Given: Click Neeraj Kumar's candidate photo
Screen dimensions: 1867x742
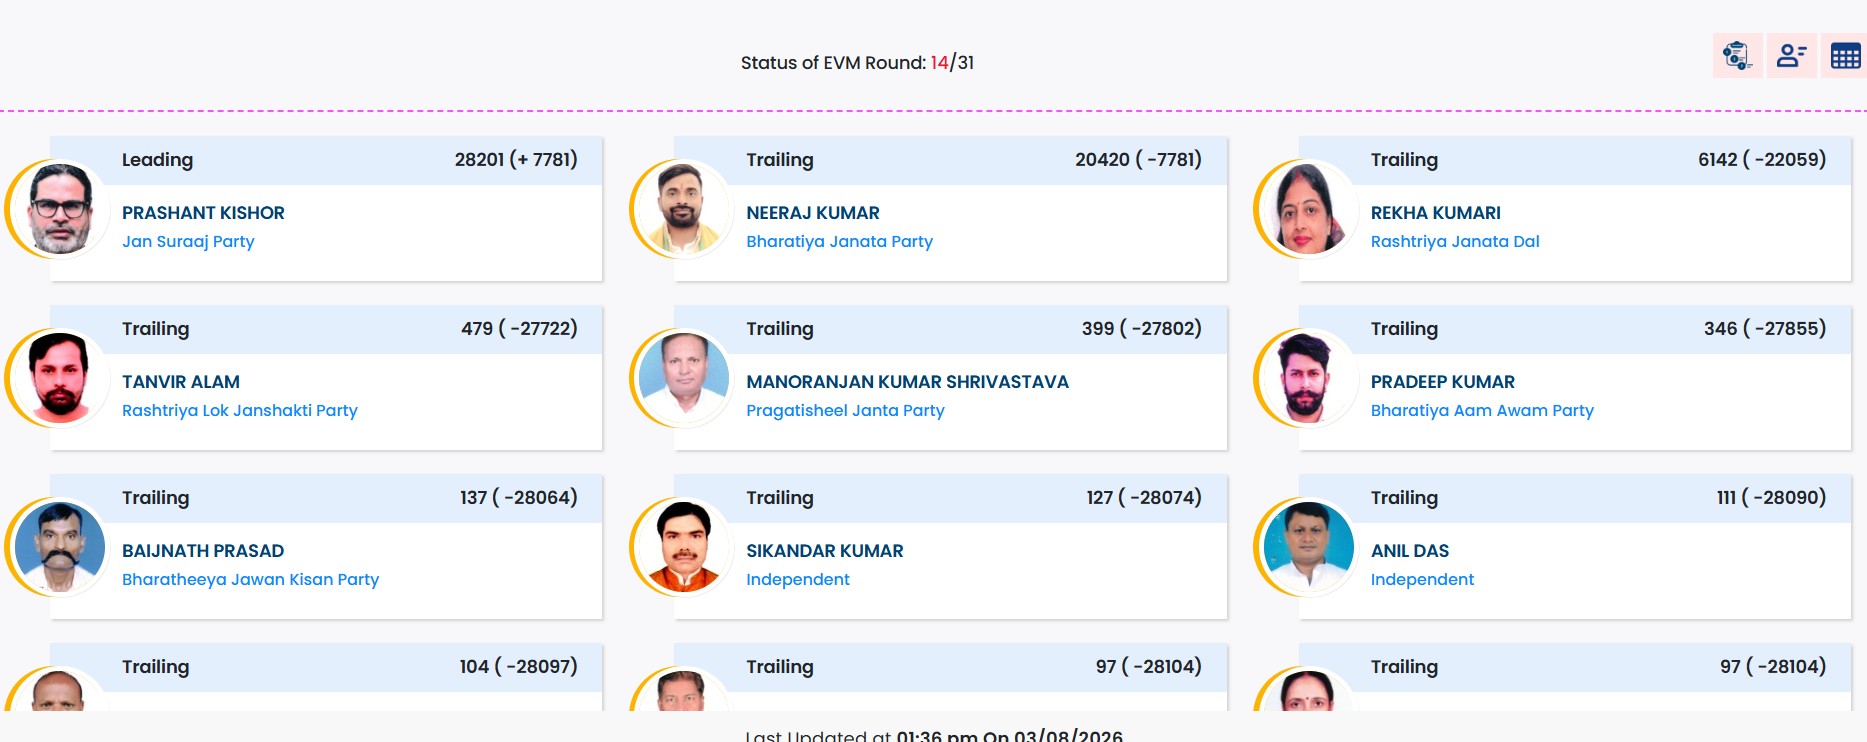Looking at the screenshot, I should [x=683, y=209].
